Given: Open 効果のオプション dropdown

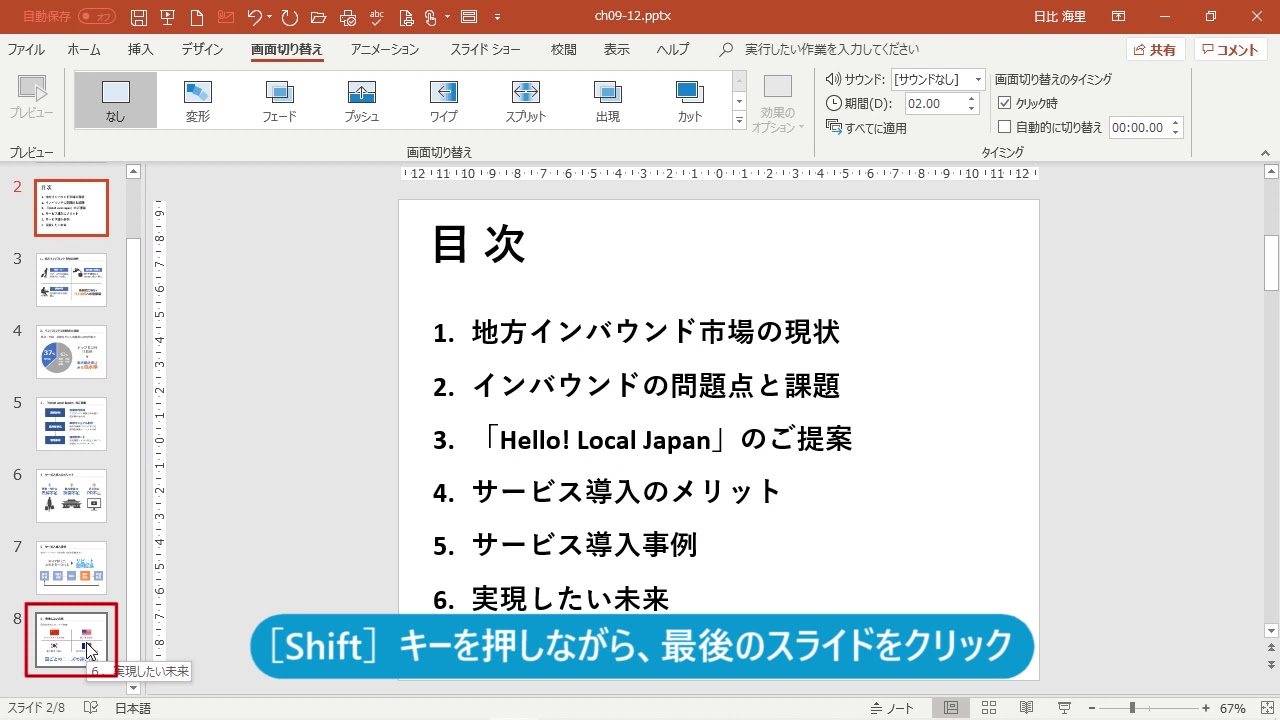Looking at the screenshot, I should click(777, 104).
